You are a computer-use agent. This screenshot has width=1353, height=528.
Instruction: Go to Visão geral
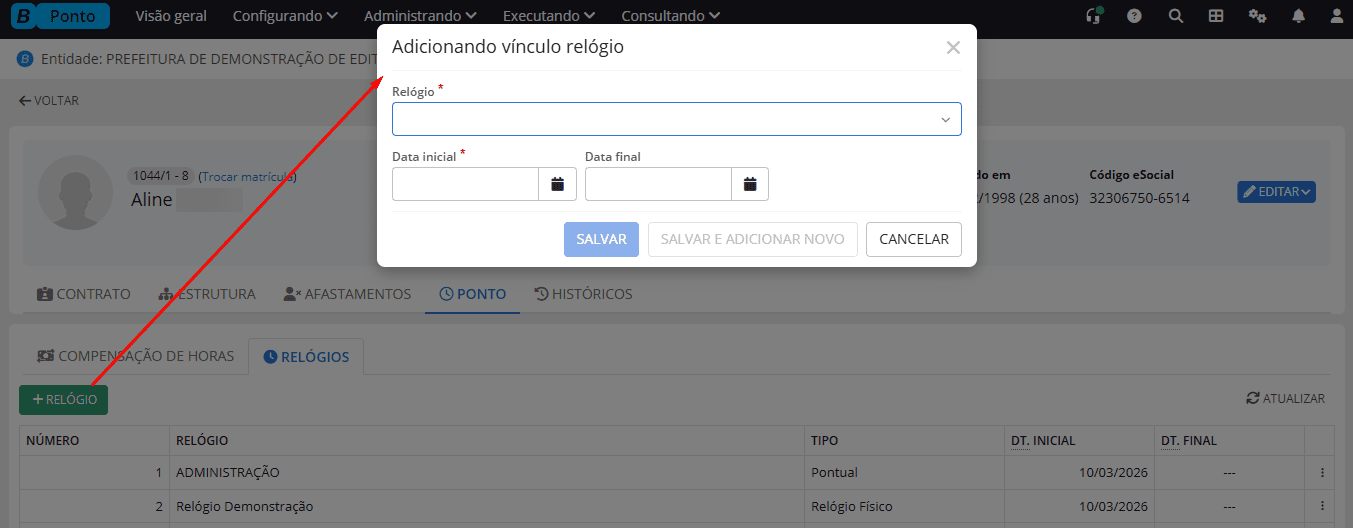pos(171,16)
